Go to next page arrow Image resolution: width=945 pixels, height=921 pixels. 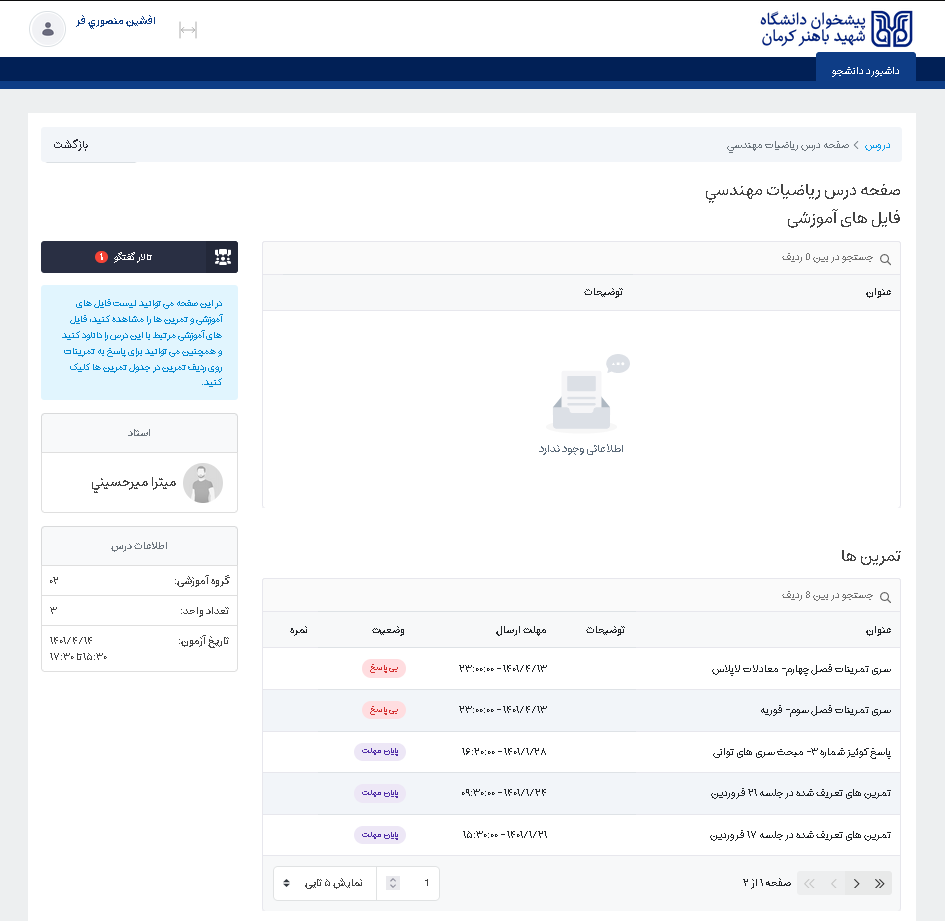(856, 884)
